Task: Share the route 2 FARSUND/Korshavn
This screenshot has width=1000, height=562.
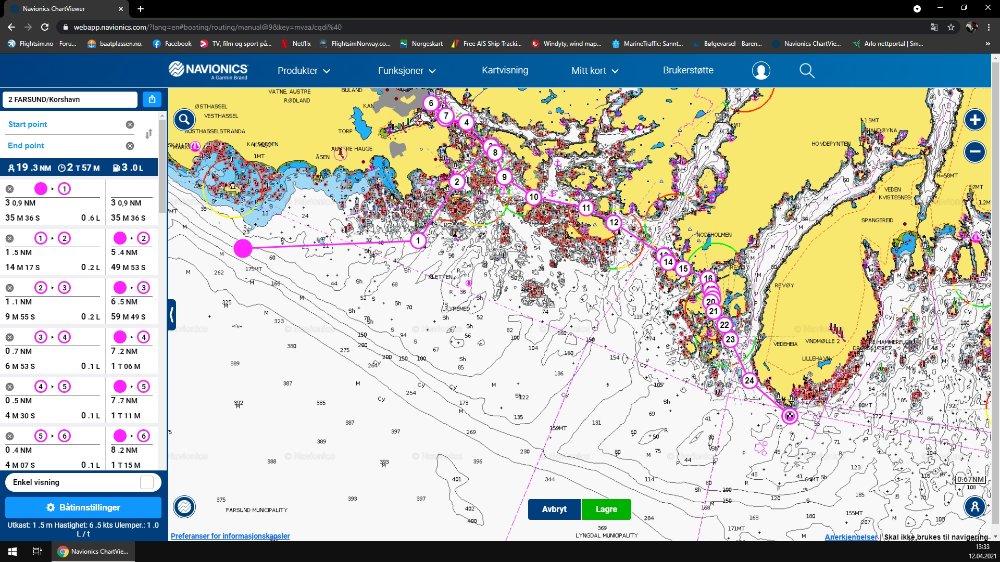Action: [x=152, y=100]
